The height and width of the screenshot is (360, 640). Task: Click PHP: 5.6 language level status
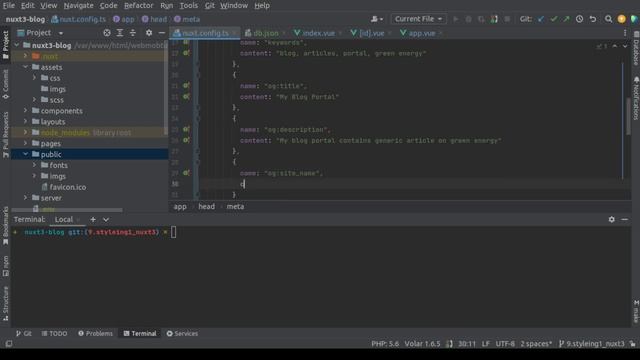385,344
